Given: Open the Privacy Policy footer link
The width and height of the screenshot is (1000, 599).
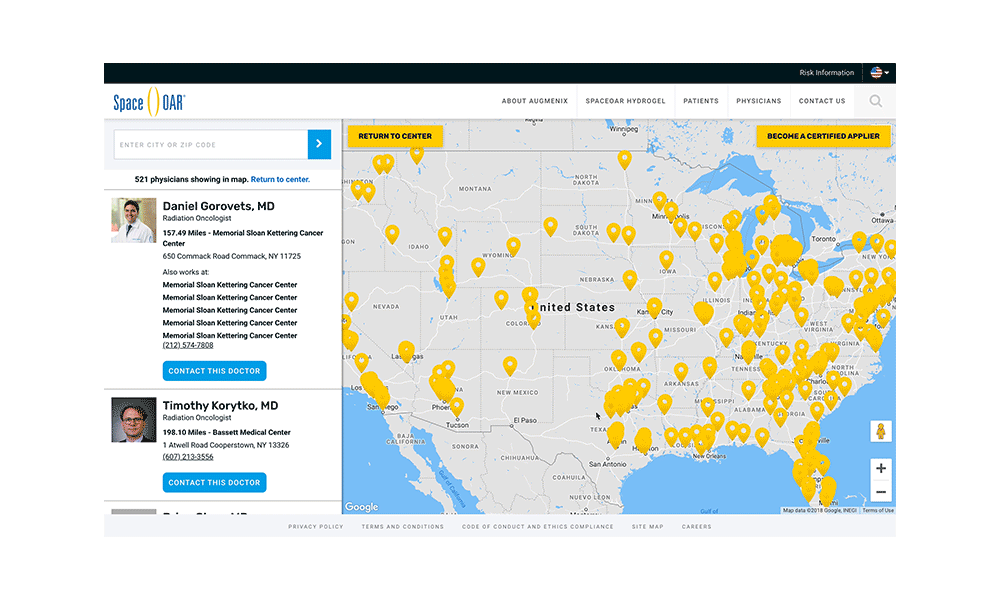Looking at the screenshot, I should [x=316, y=527].
